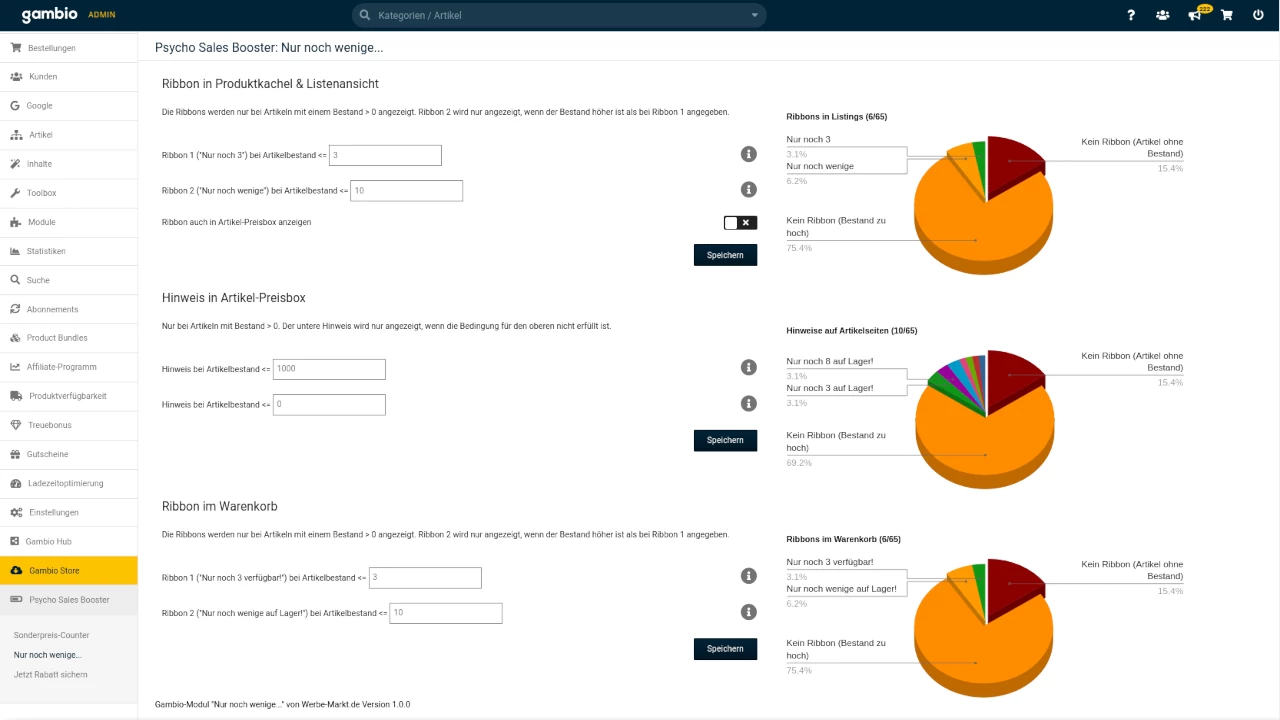1280x720 pixels.
Task: Show info for Hinweis field with value 1000
Action: click(x=748, y=368)
